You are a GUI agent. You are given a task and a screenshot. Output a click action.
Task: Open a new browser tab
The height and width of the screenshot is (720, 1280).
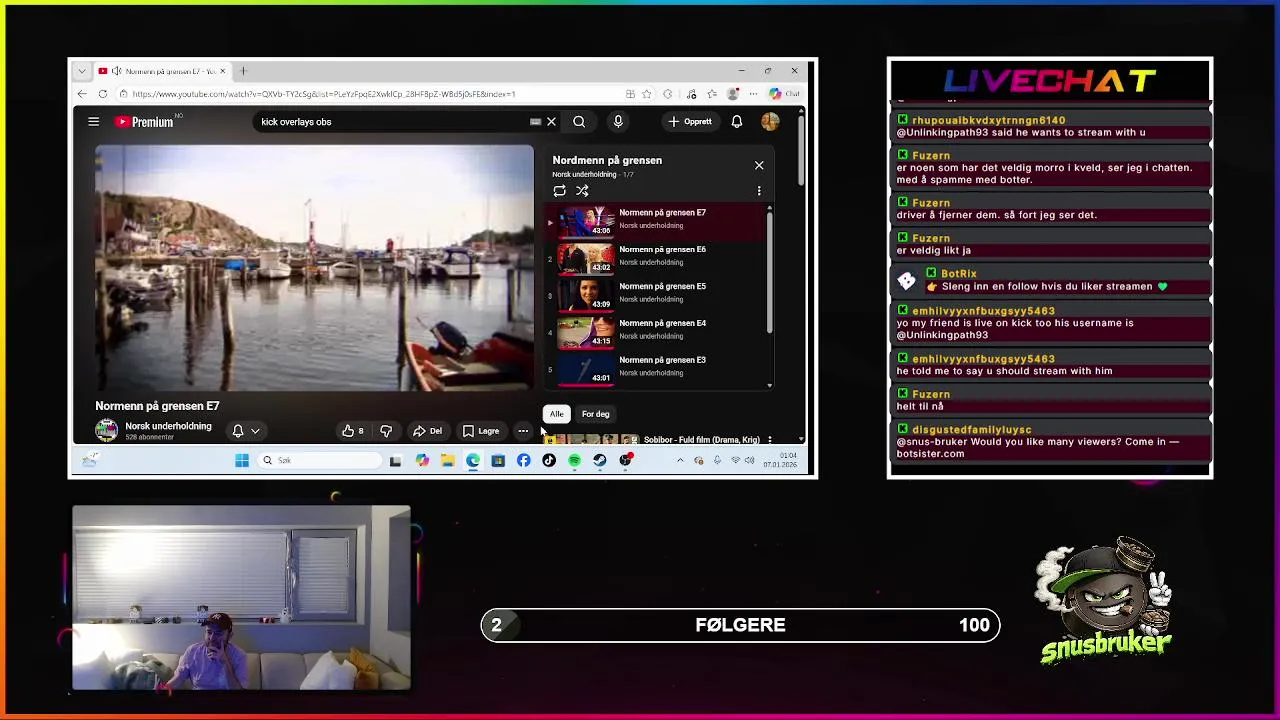[x=243, y=71]
